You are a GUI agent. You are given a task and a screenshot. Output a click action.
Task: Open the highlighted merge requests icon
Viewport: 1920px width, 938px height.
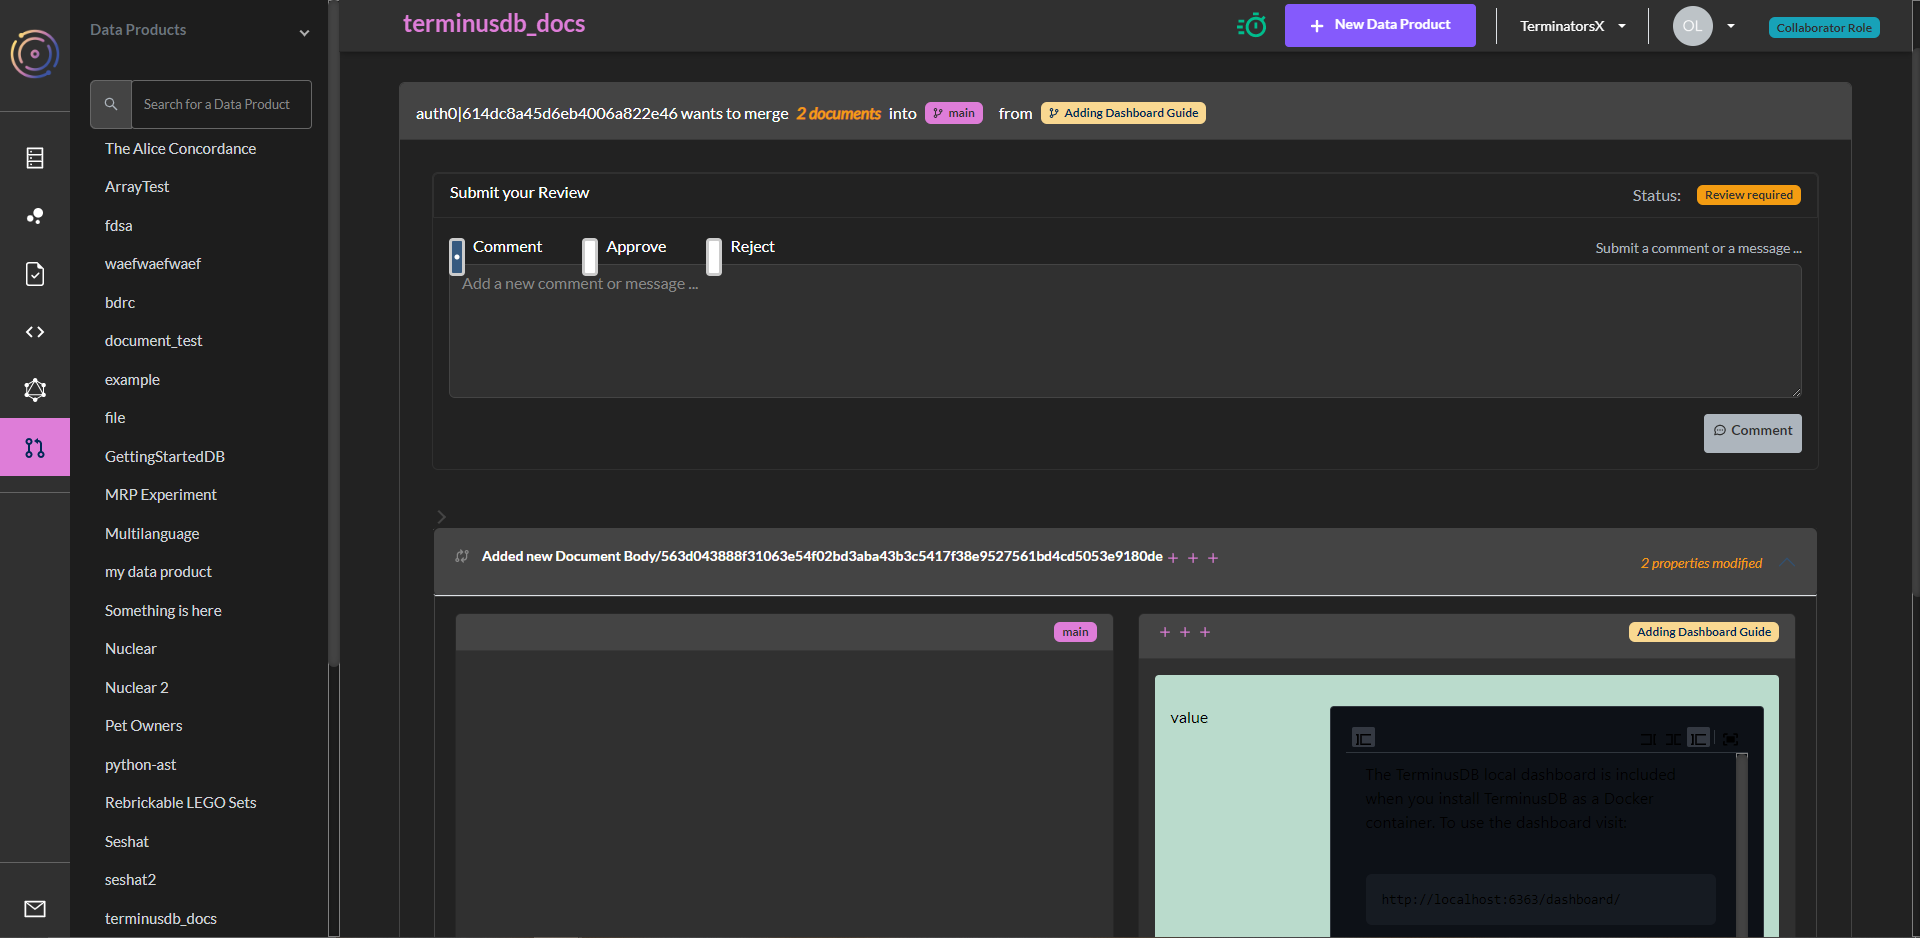(35, 447)
